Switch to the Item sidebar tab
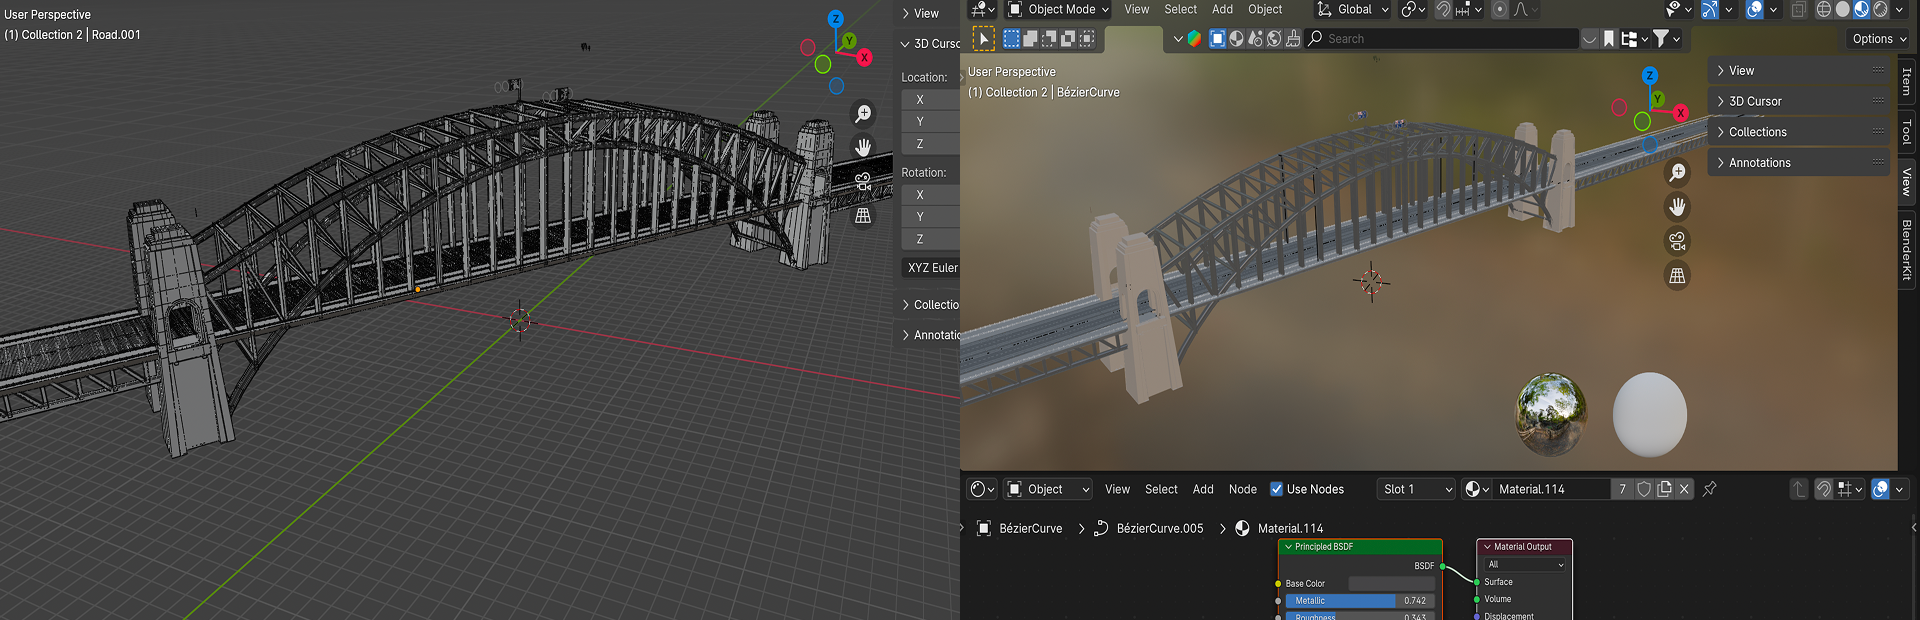The height and width of the screenshot is (620, 1920). coord(1907,82)
